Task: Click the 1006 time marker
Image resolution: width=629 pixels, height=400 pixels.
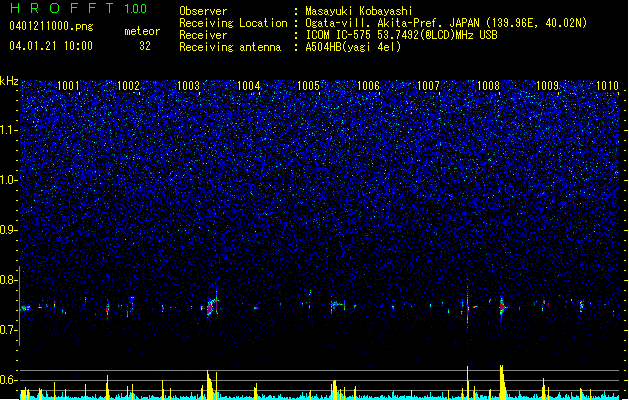Action: (x=368, y=86)
